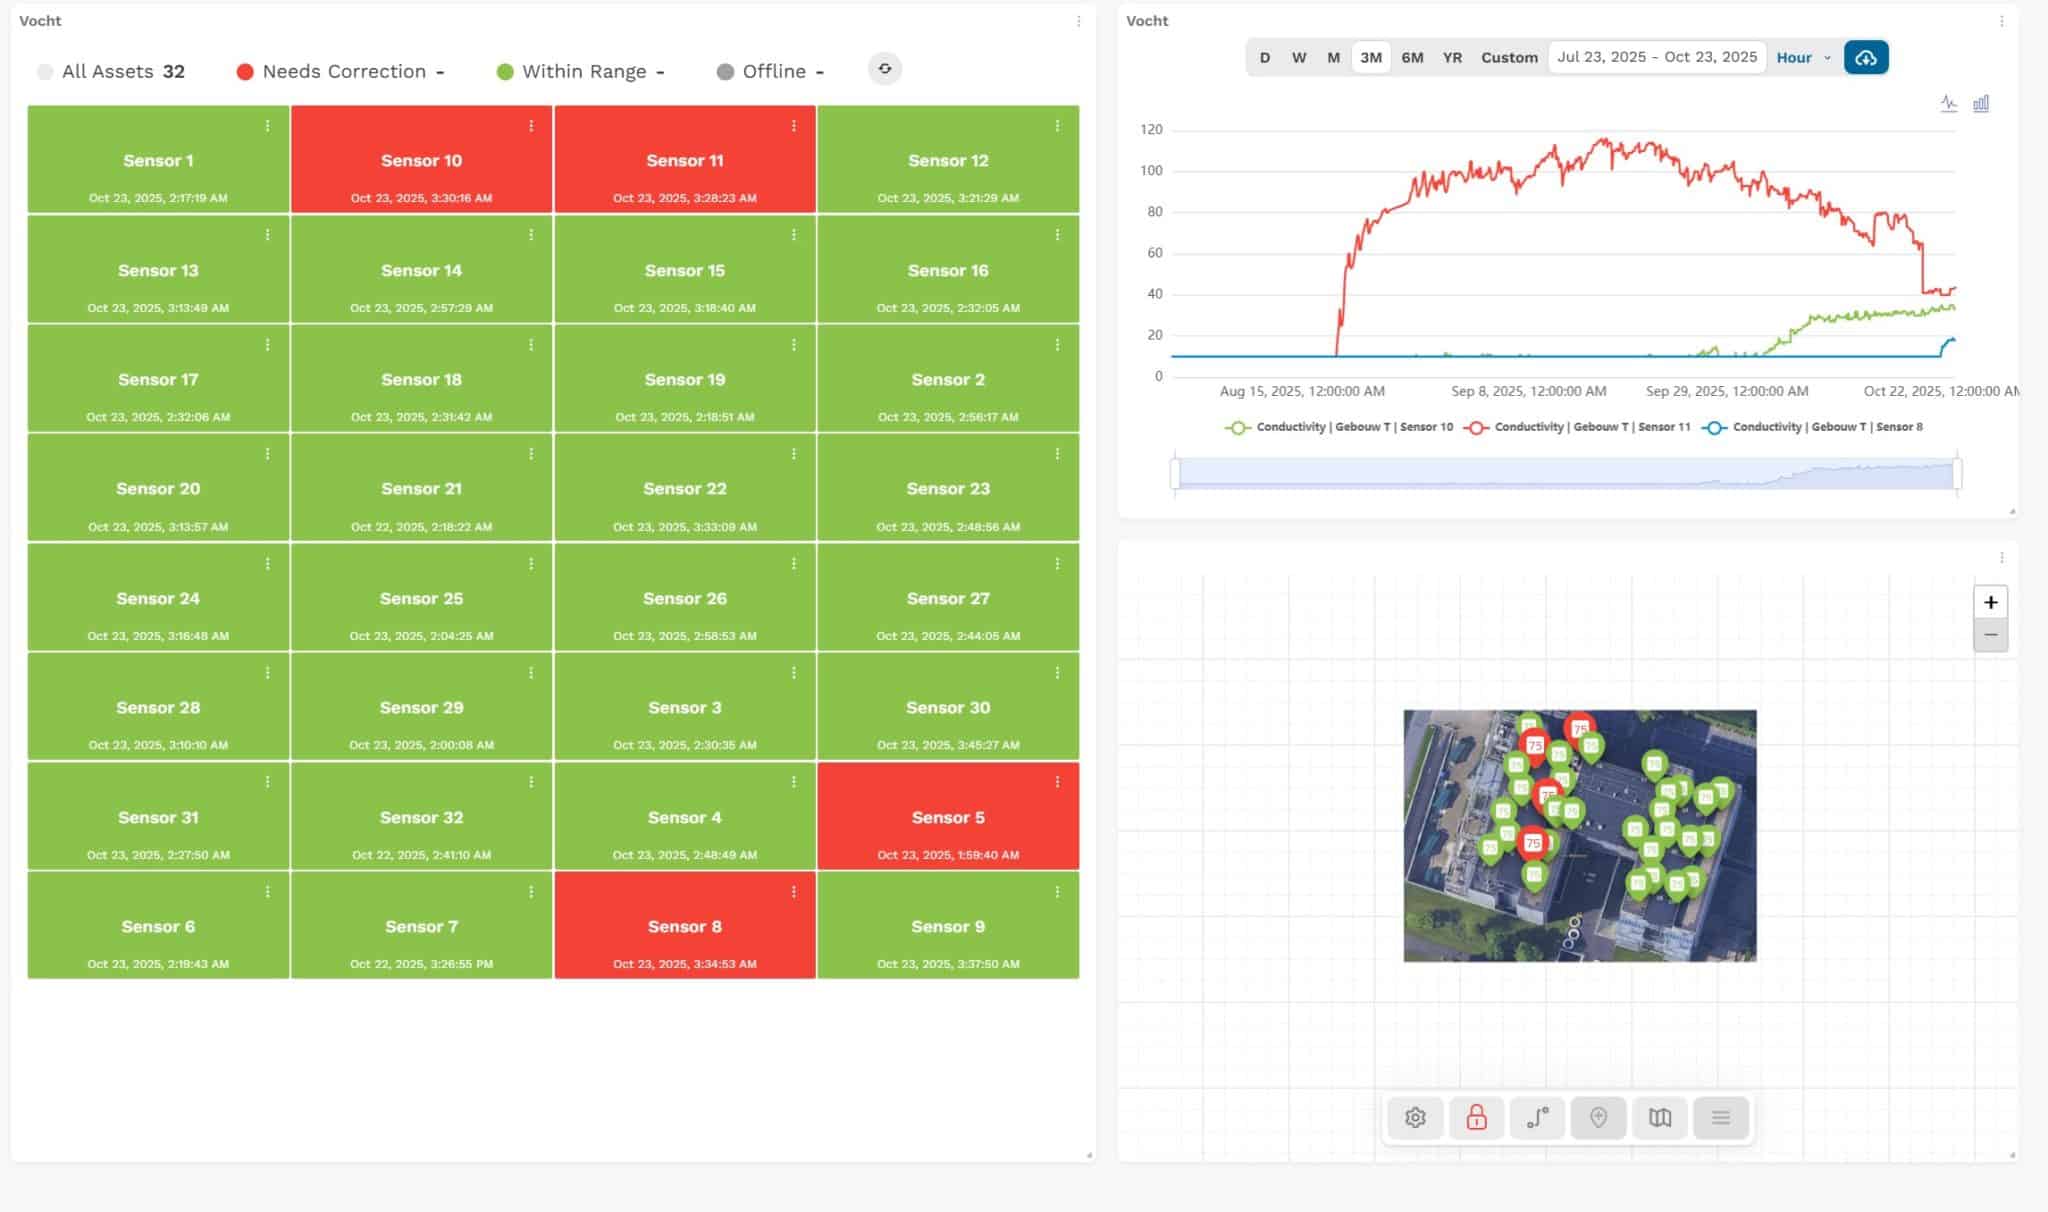Open the chart widget's three-dot menu
Screen dimensions: 2048x1212
(2001, 21)
